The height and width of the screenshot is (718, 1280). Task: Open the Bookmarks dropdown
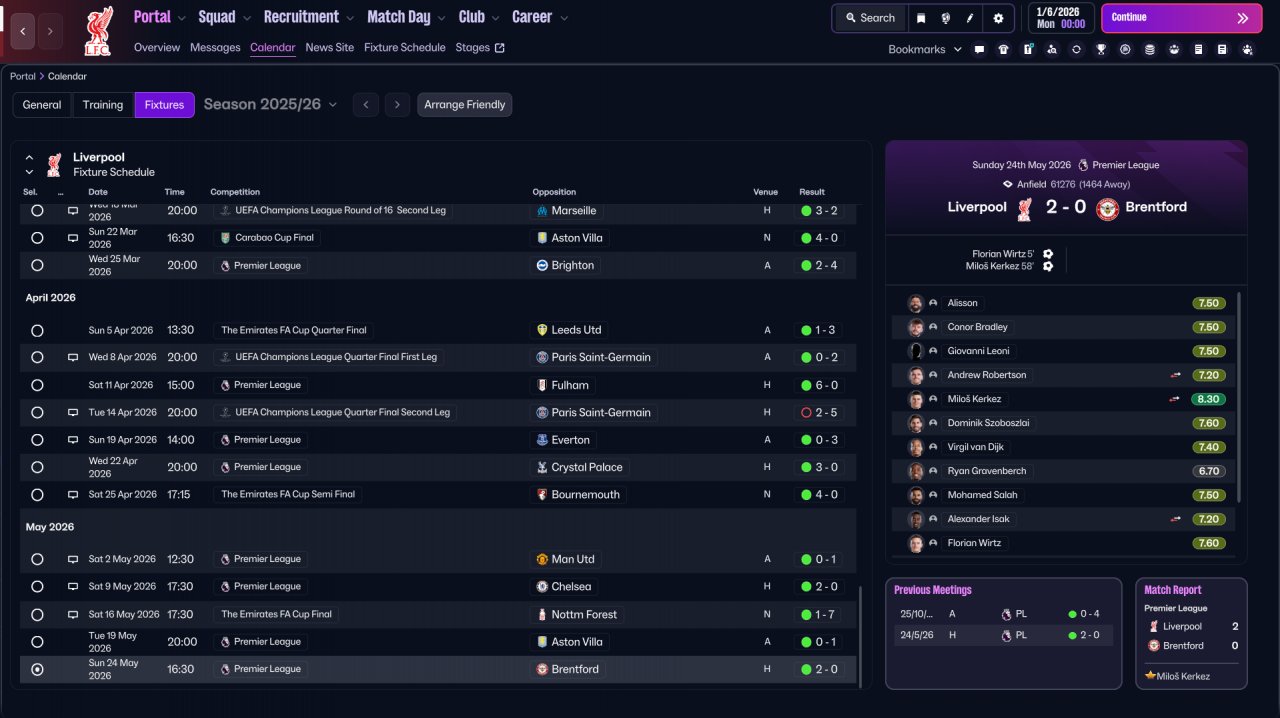pos(925,49)
